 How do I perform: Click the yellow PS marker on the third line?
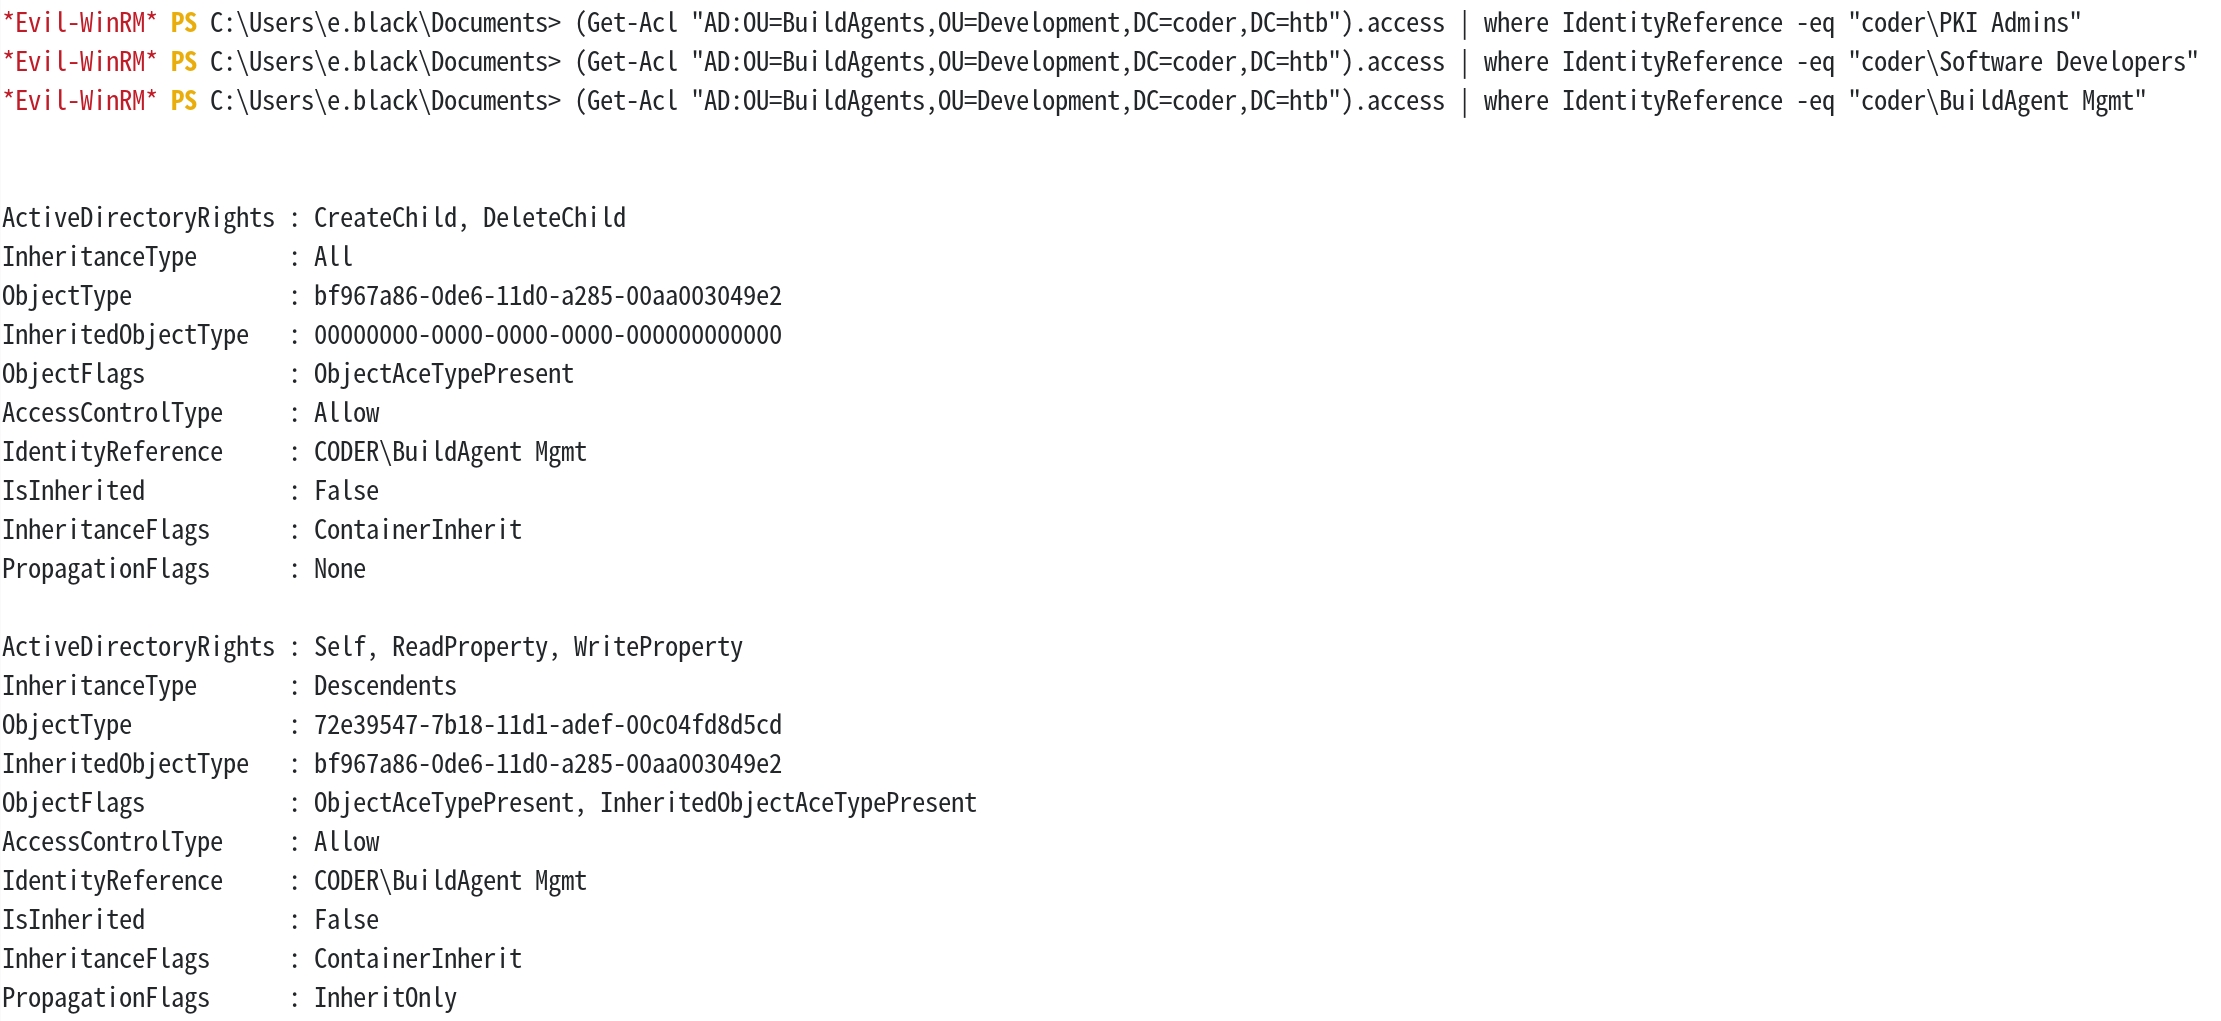pos(184,101)
